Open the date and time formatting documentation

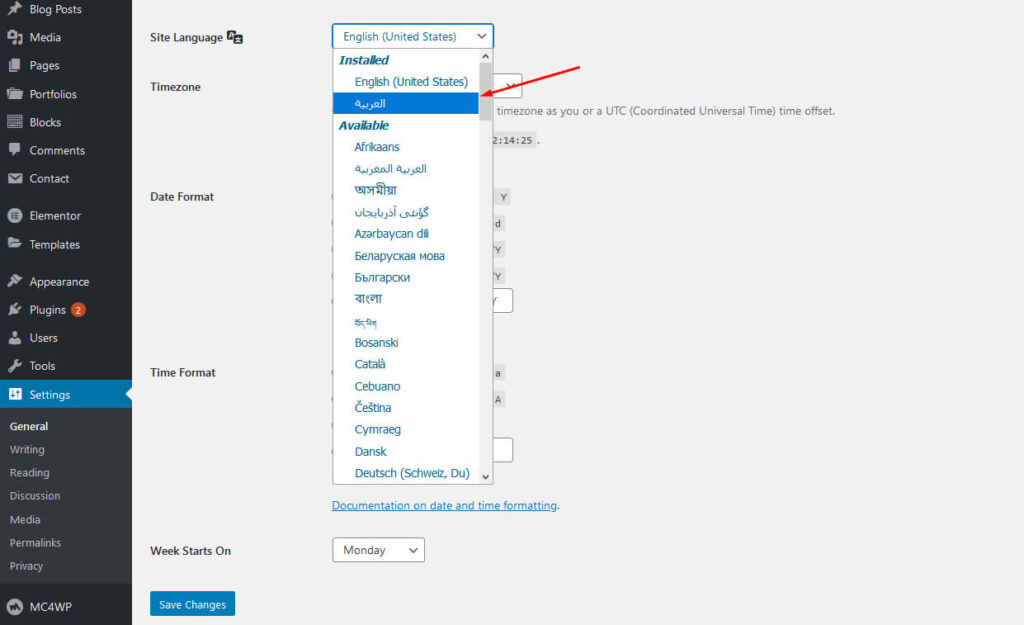tap(444, 505)
